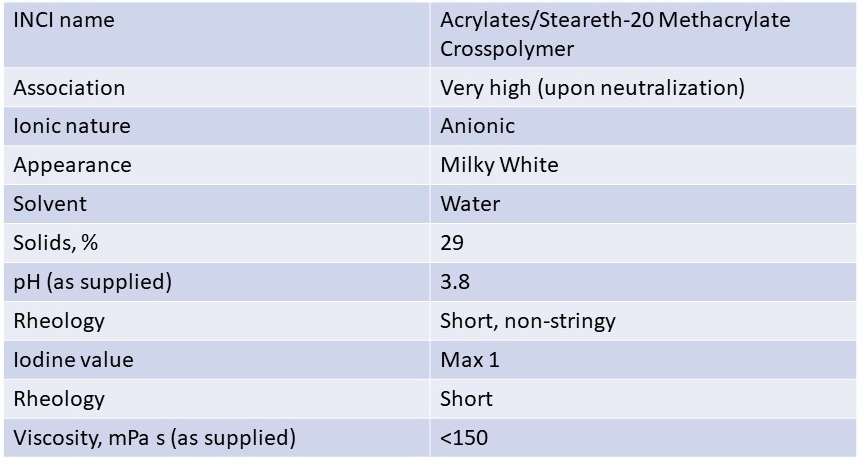Image resolution: width=861 pixels, height=464 pixels.
Task: Click the "Iodine value" label cell
Action: pos(73,360)
